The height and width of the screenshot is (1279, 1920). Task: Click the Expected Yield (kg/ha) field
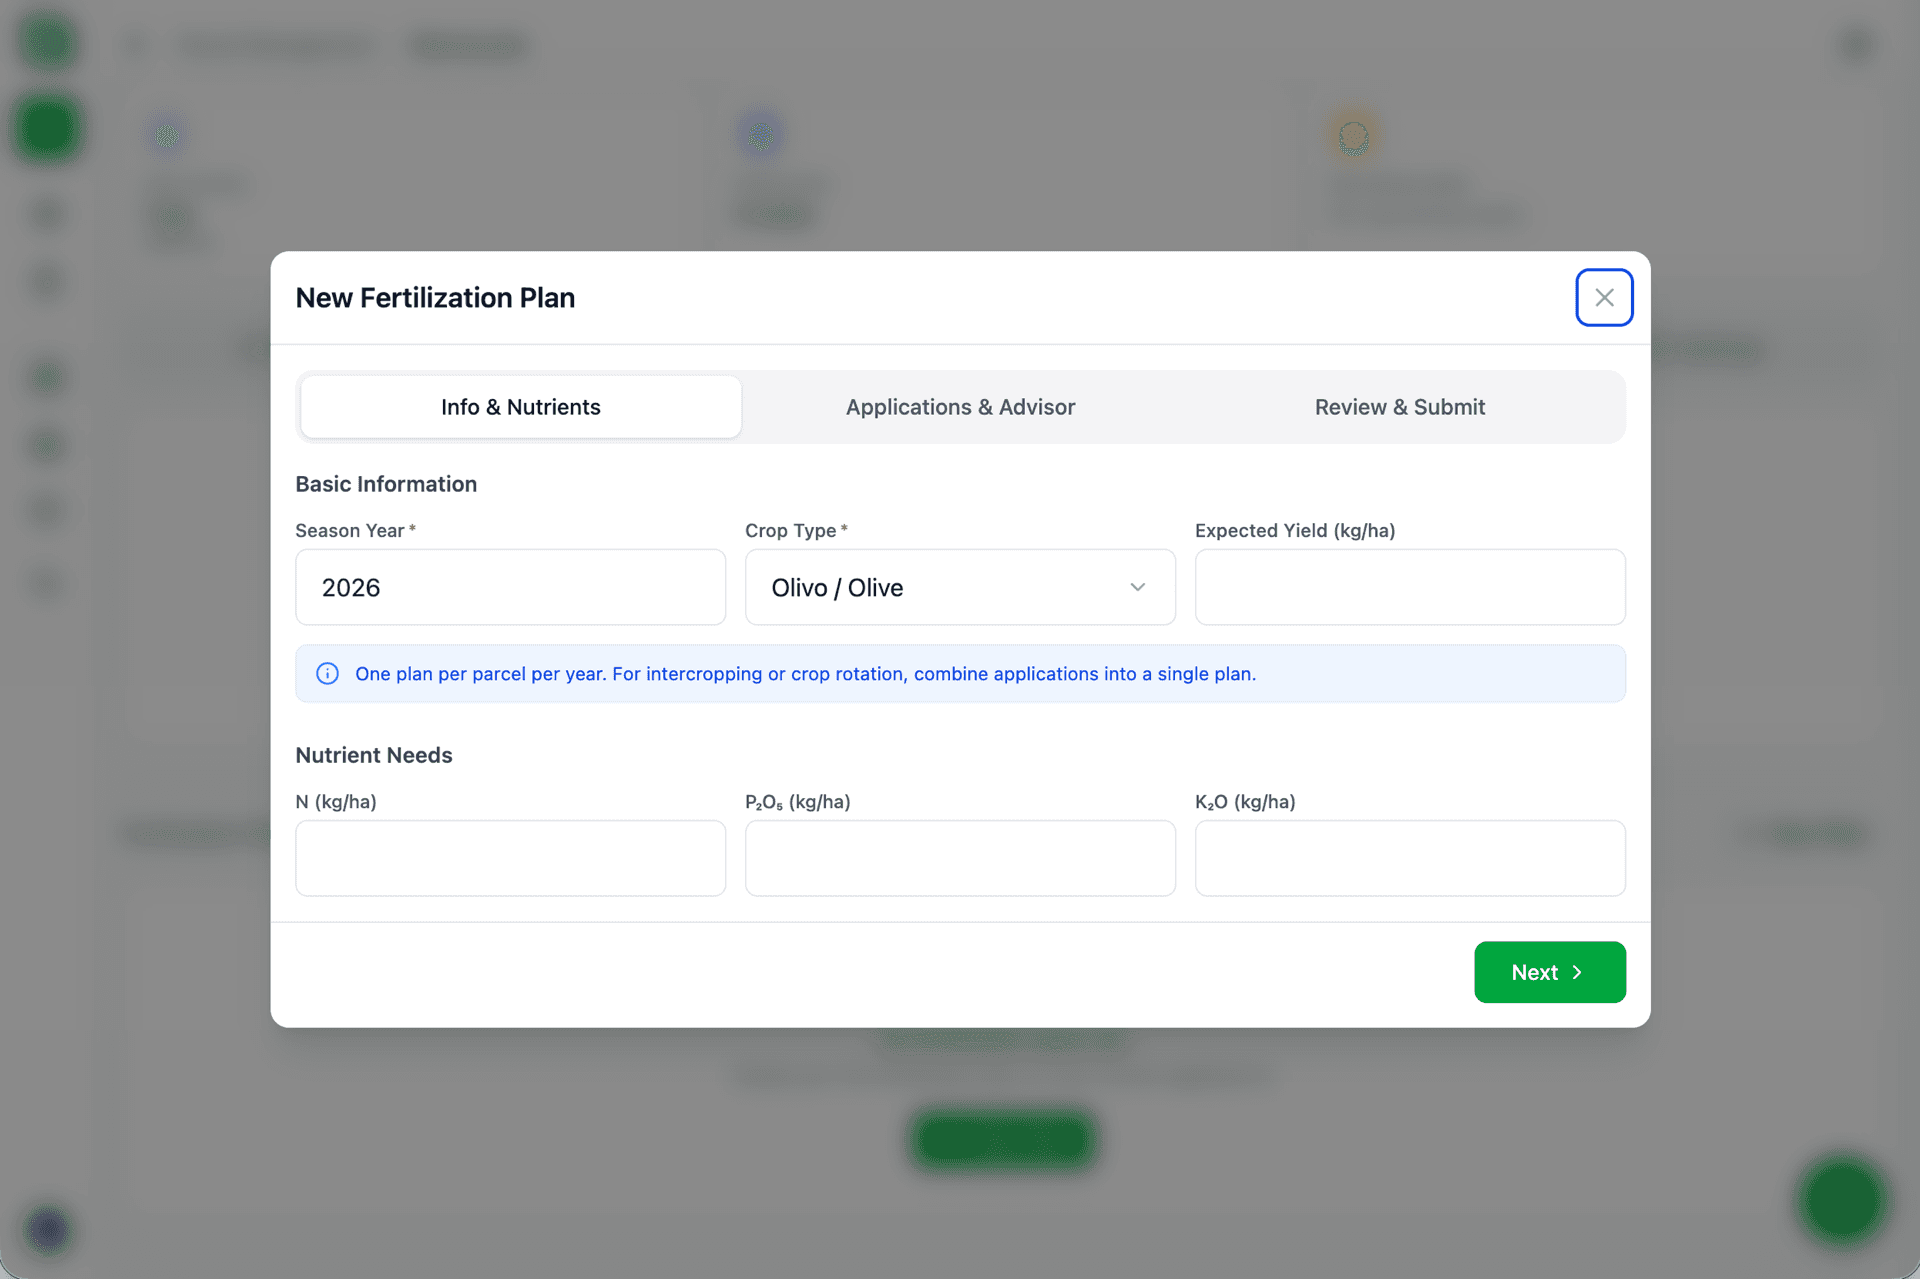click(x=1409, y=587)
